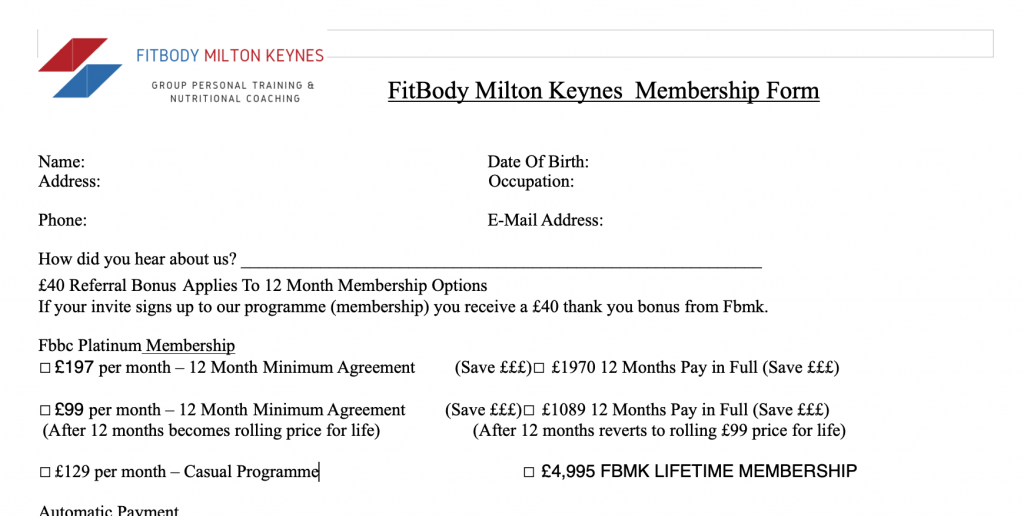Viewport: 1024px width, 516px height.
Task: Click the Automatic Payment heading
Action: (108, 510)
